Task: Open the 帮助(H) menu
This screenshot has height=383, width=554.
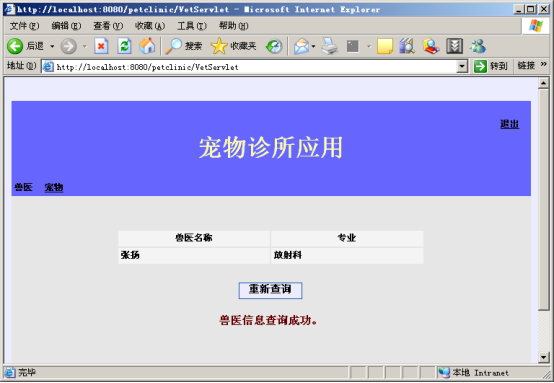Action: tap(234, 26)
